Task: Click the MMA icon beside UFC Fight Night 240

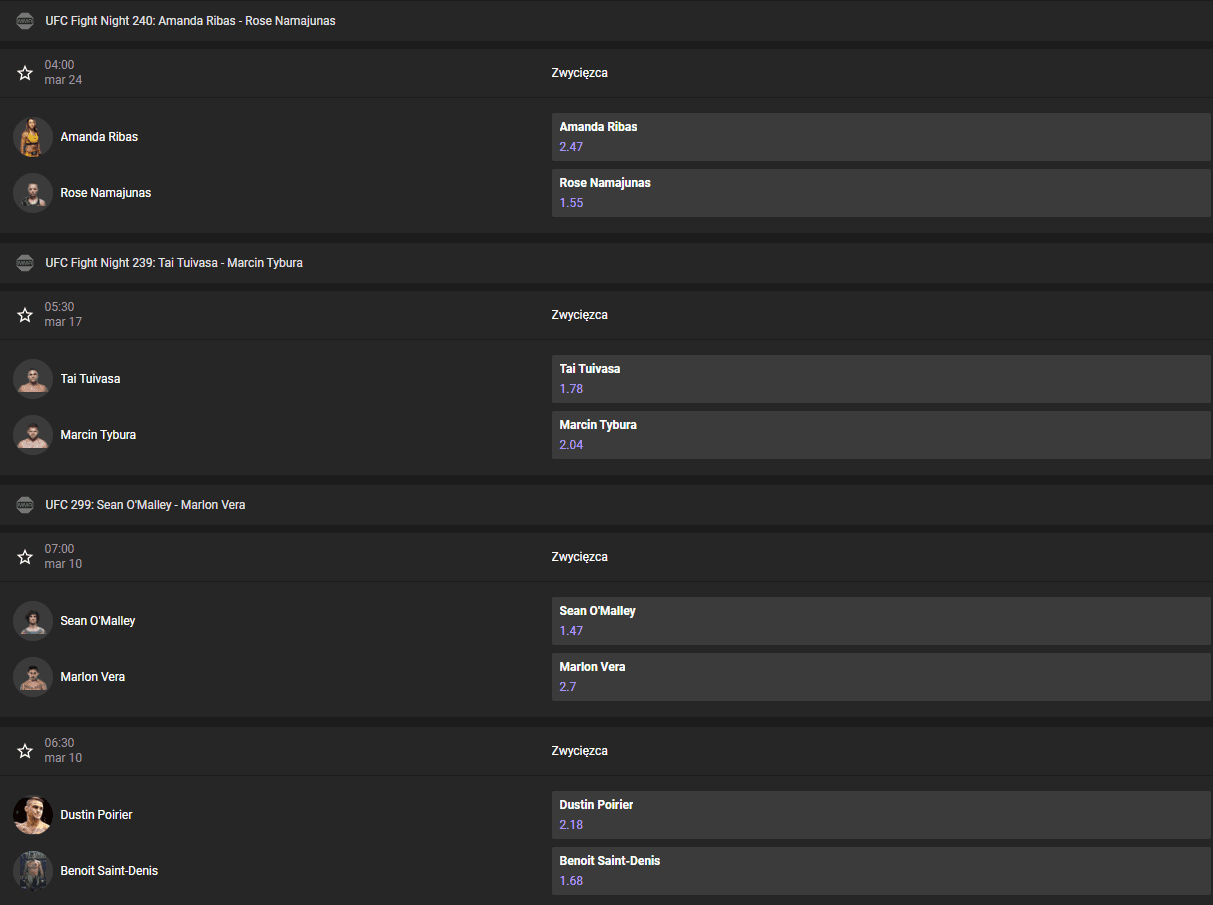Action: point(25,21)
